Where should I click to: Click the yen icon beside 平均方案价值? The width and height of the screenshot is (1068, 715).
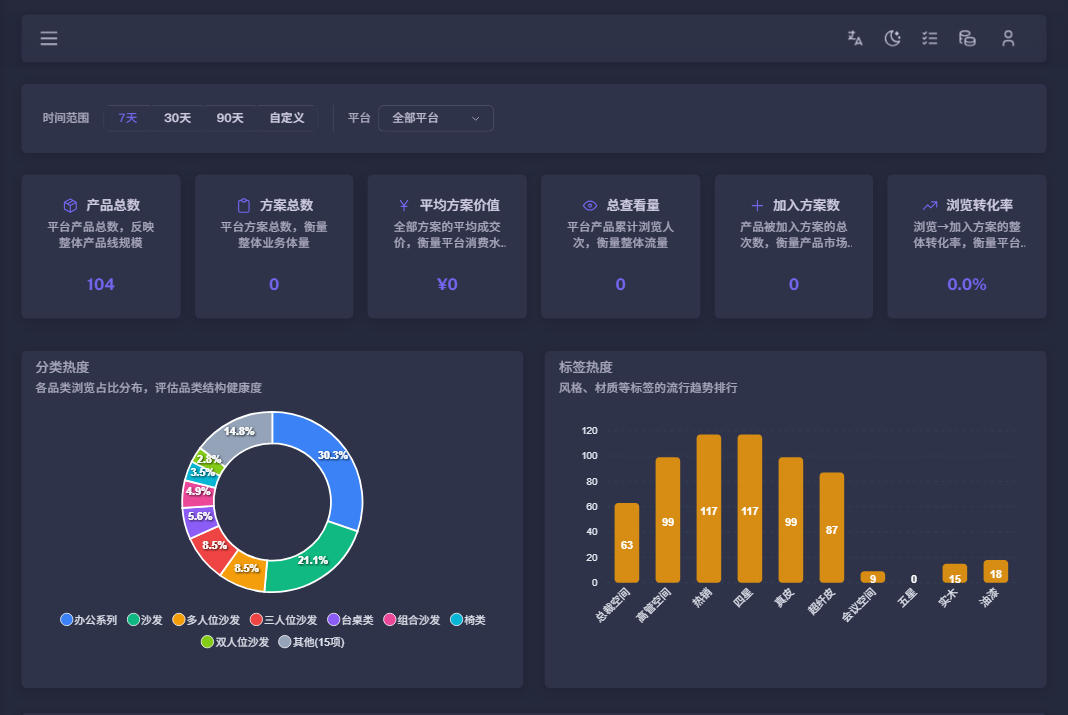(x=404, y=205)
